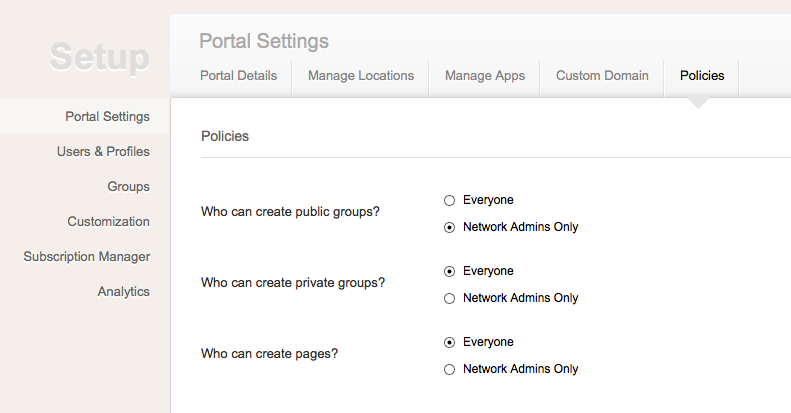Viewport: 791px width, 413px height.
Task: Switch to the Portal Details tab
Action: pos(238,76)
